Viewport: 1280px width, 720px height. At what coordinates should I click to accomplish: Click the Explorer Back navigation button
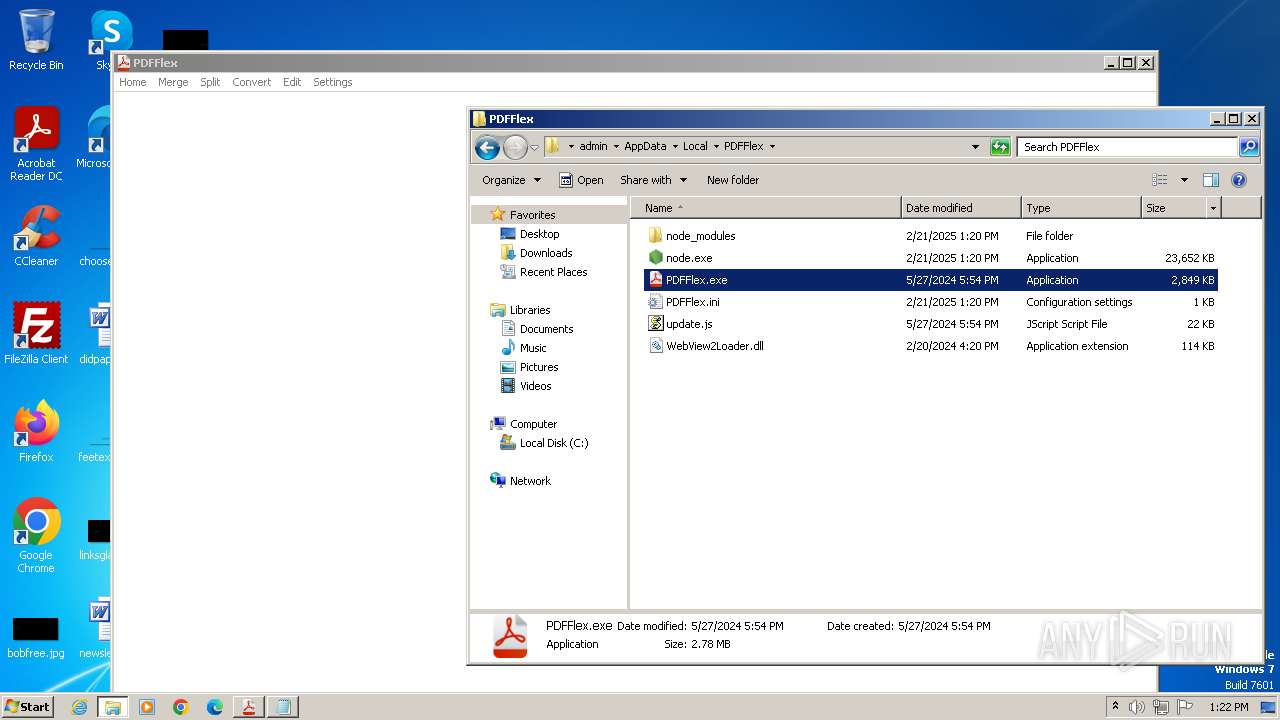pyautogui.click(x=487, y=147)
